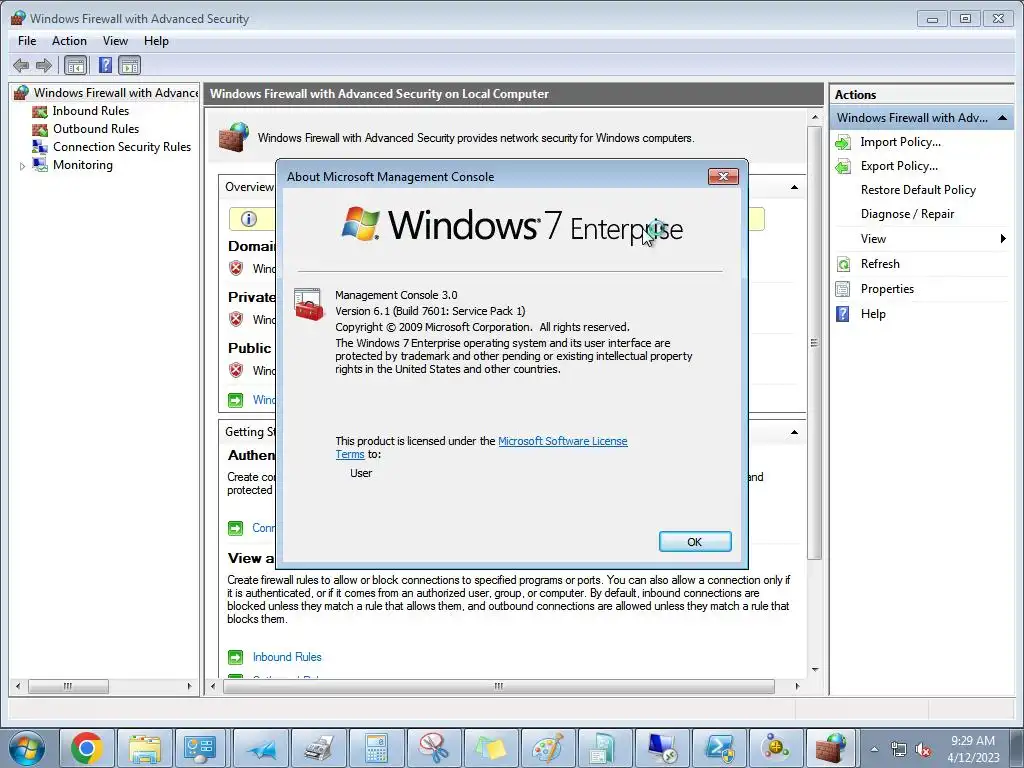Click Restore Default Policy action
The width and height of the screenshot is (1024, 768).
point(918,190)
